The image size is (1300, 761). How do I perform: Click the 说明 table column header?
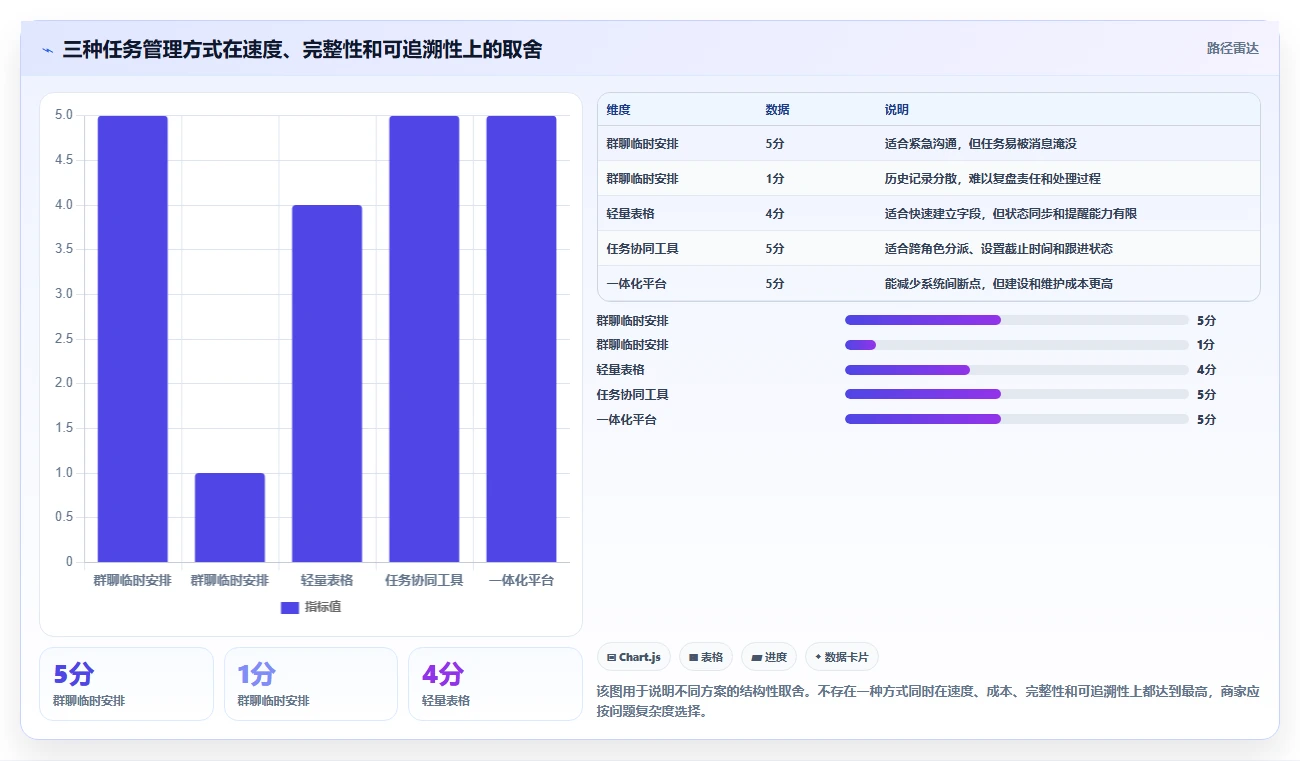[897, 110]
